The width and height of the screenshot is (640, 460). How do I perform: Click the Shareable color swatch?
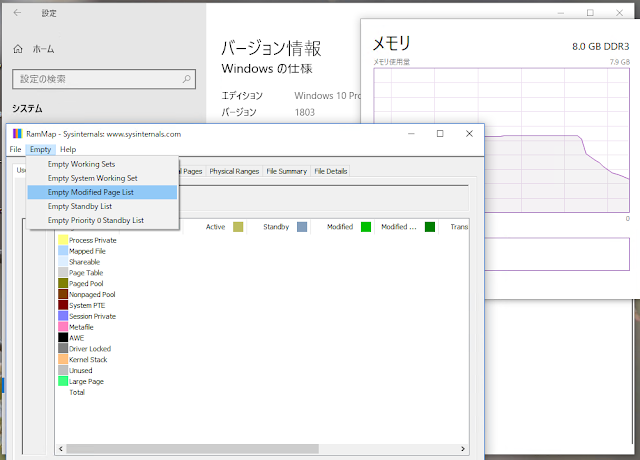click(63, 262)
